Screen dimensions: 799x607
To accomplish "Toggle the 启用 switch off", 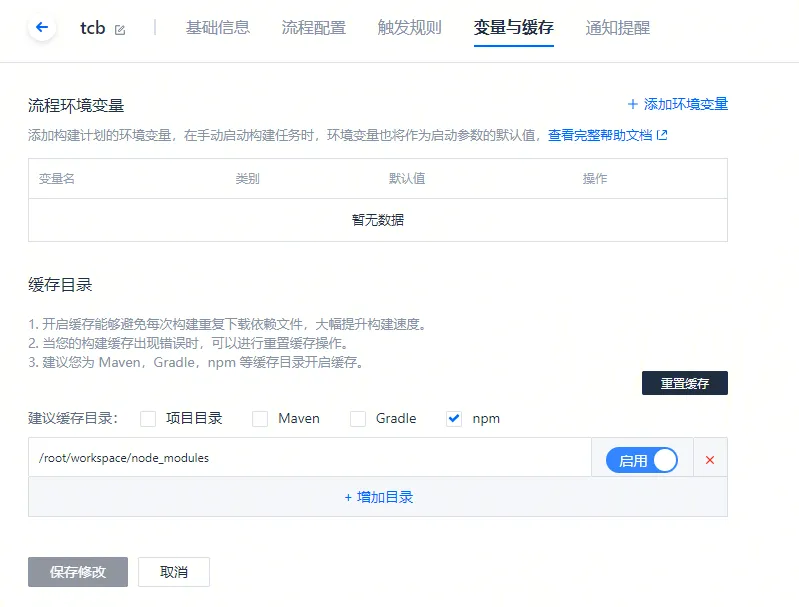I will coord(641,460).
